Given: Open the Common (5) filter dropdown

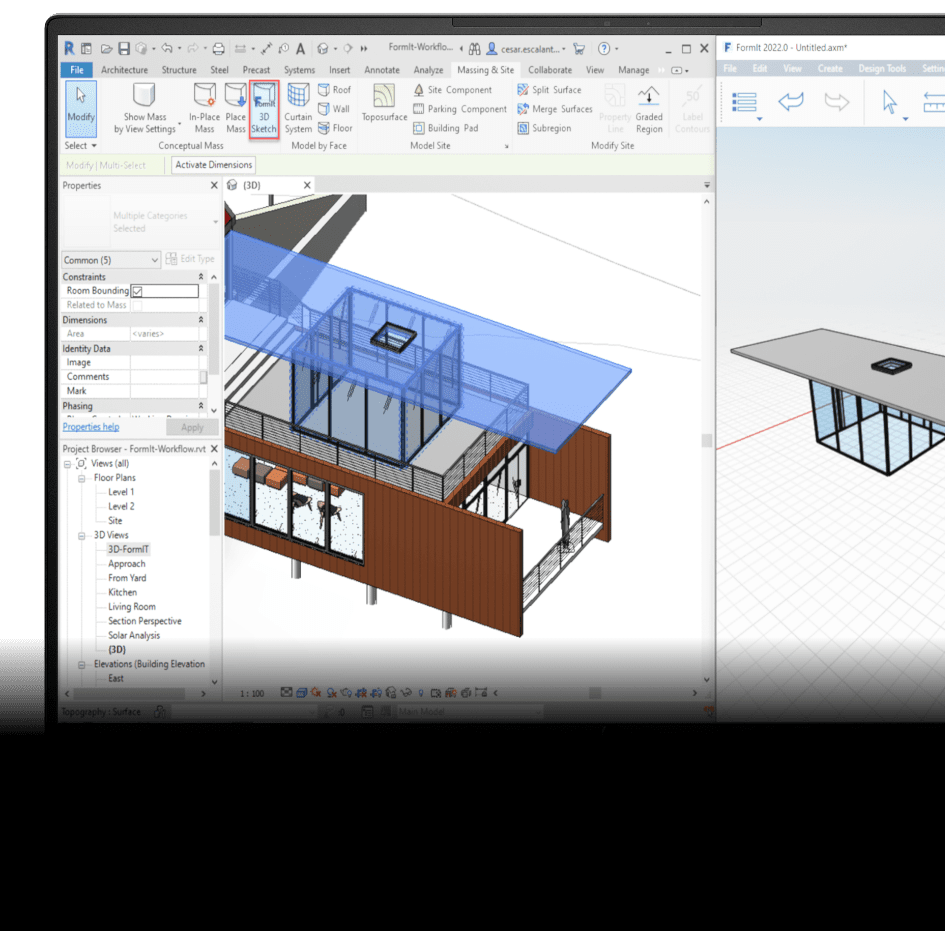Looking at the screenshot, I should click(x=111, y=260).
